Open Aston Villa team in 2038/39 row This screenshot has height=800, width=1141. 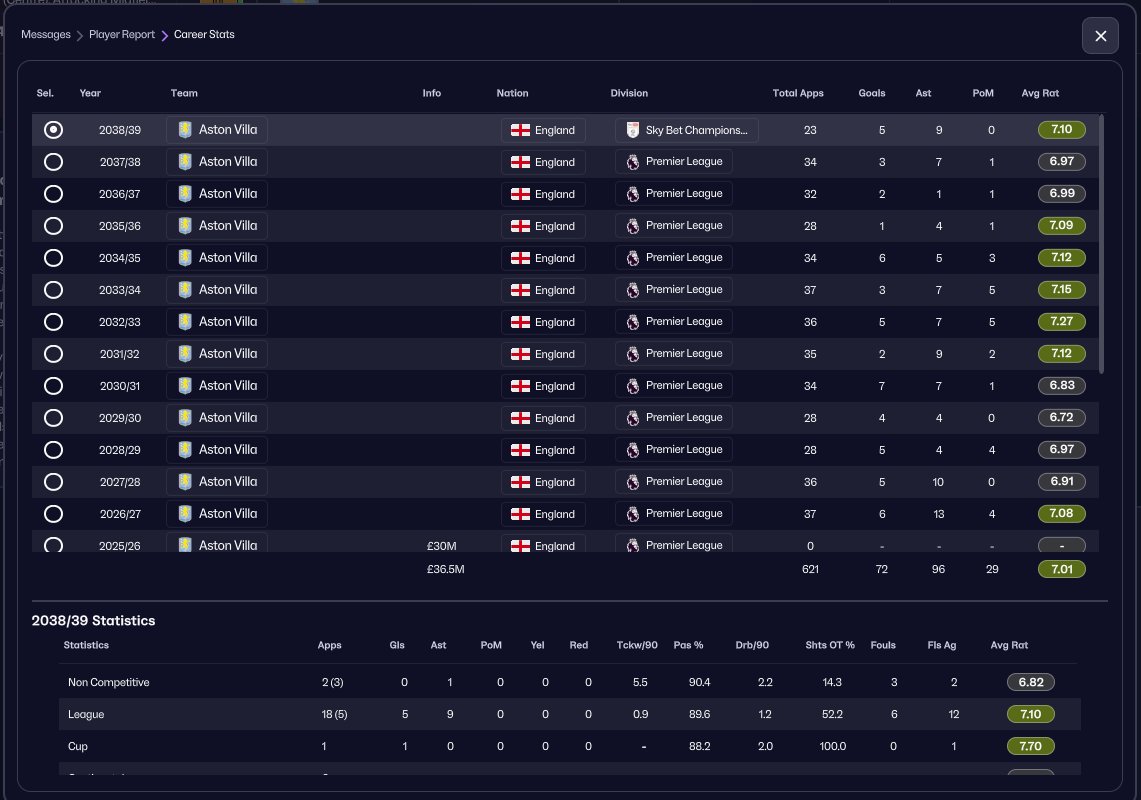pos(217,130)
